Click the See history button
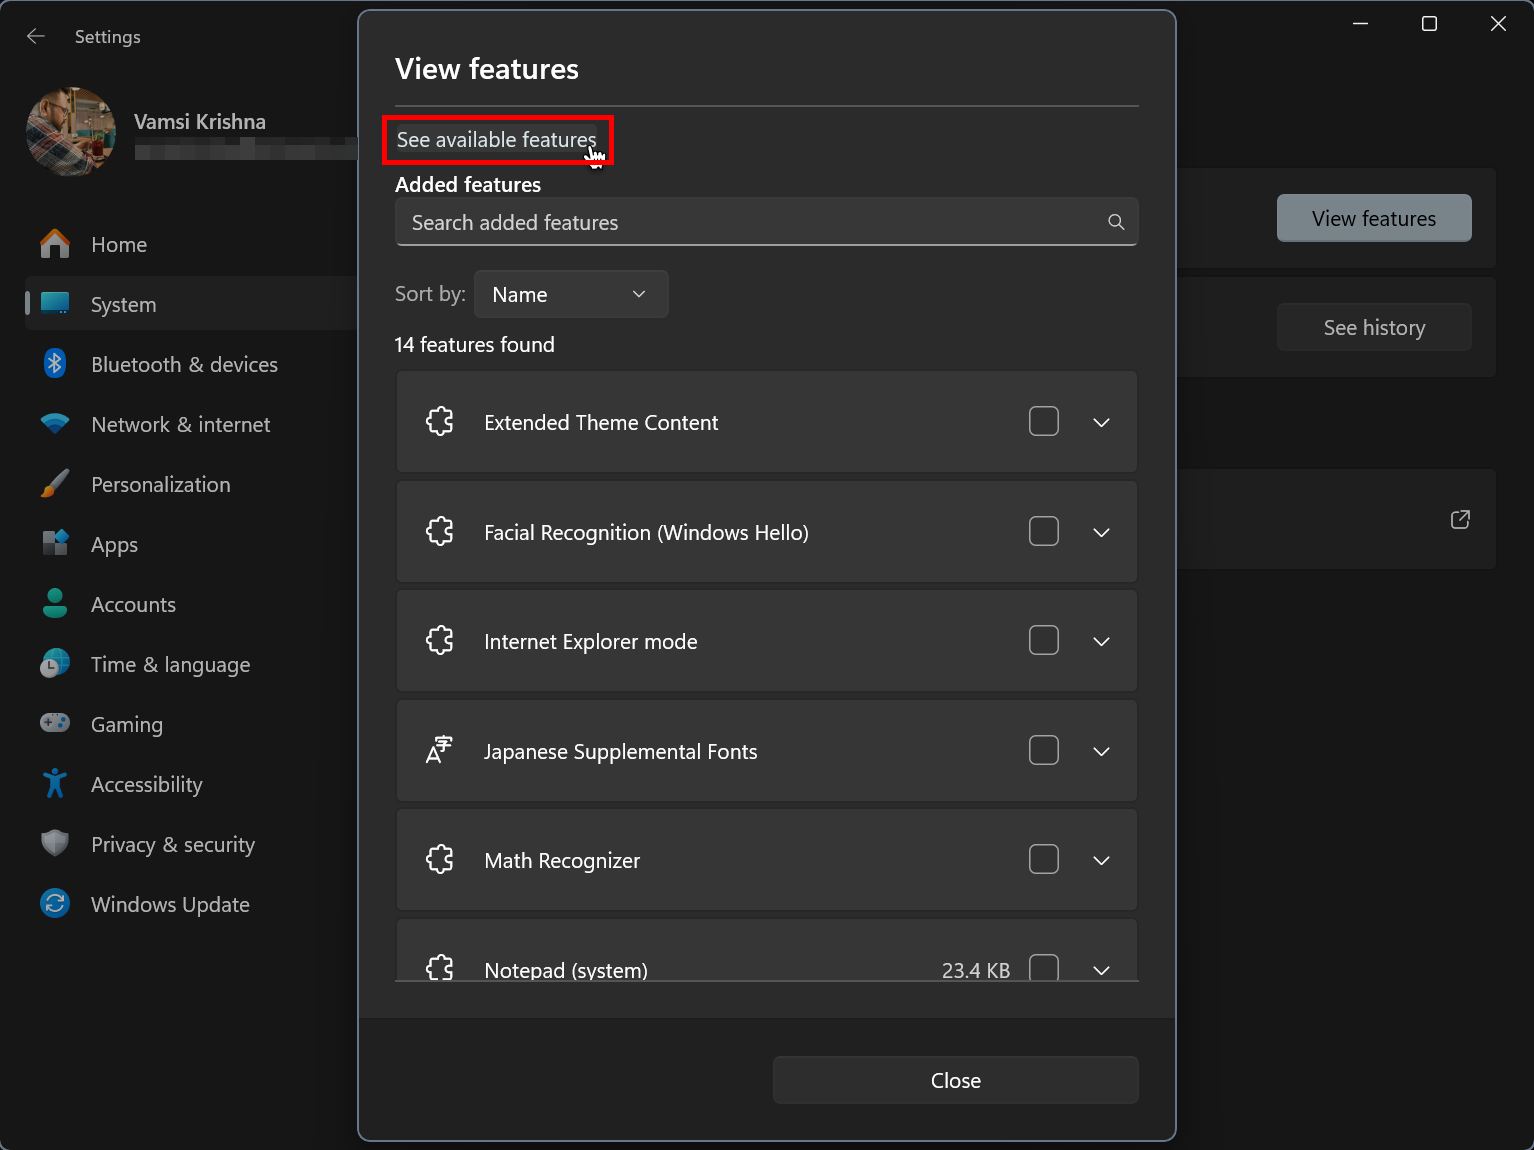This screenshot has width=1534, height=1150. 1374,327
